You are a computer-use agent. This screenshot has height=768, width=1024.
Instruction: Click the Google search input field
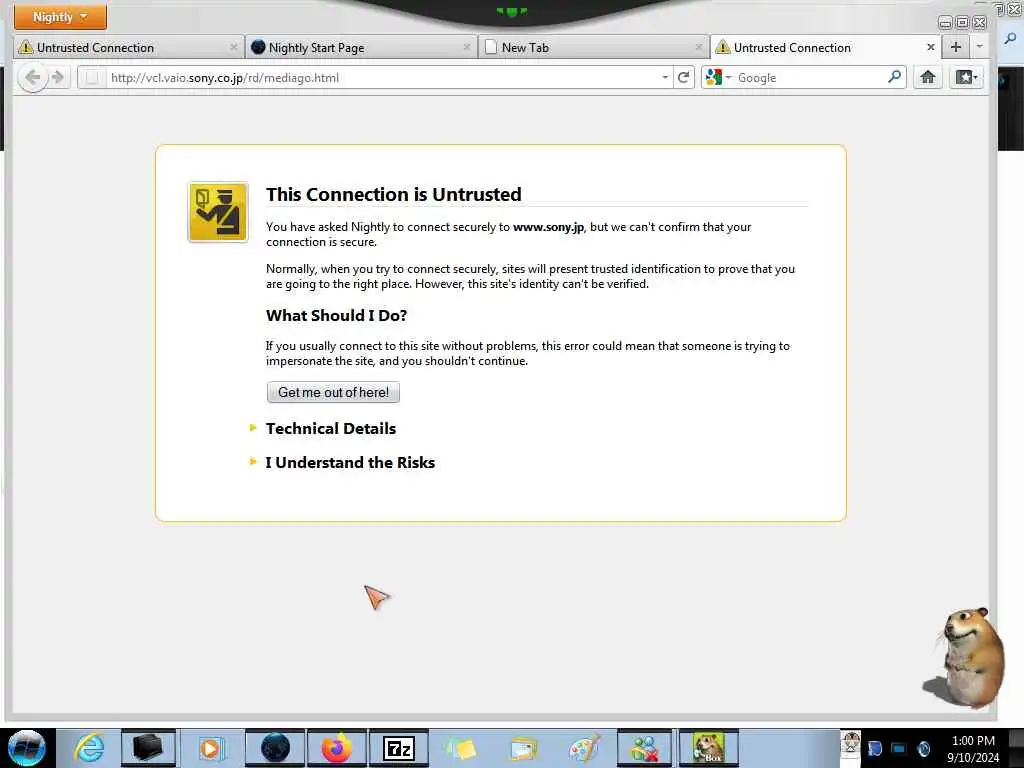click(x=810, y=78)
